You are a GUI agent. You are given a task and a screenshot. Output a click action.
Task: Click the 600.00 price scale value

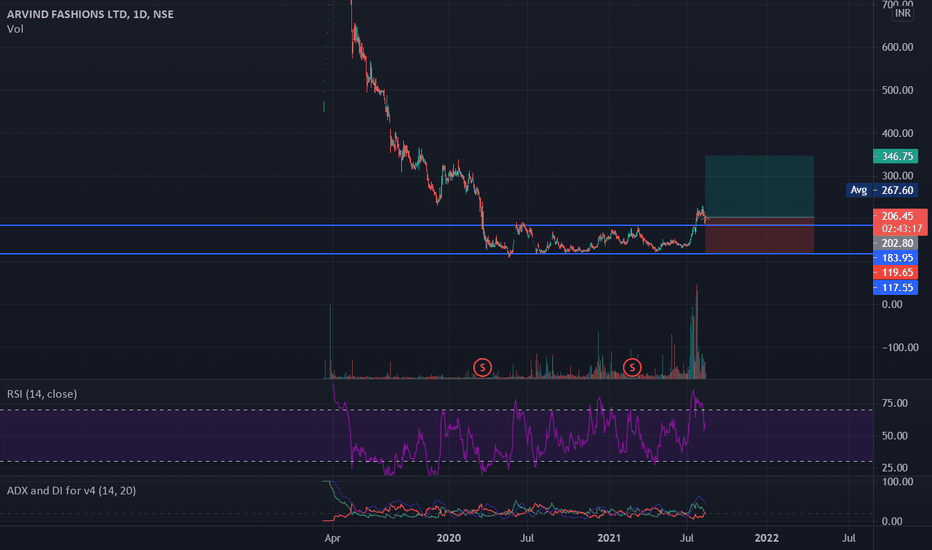tap(897, 47)
